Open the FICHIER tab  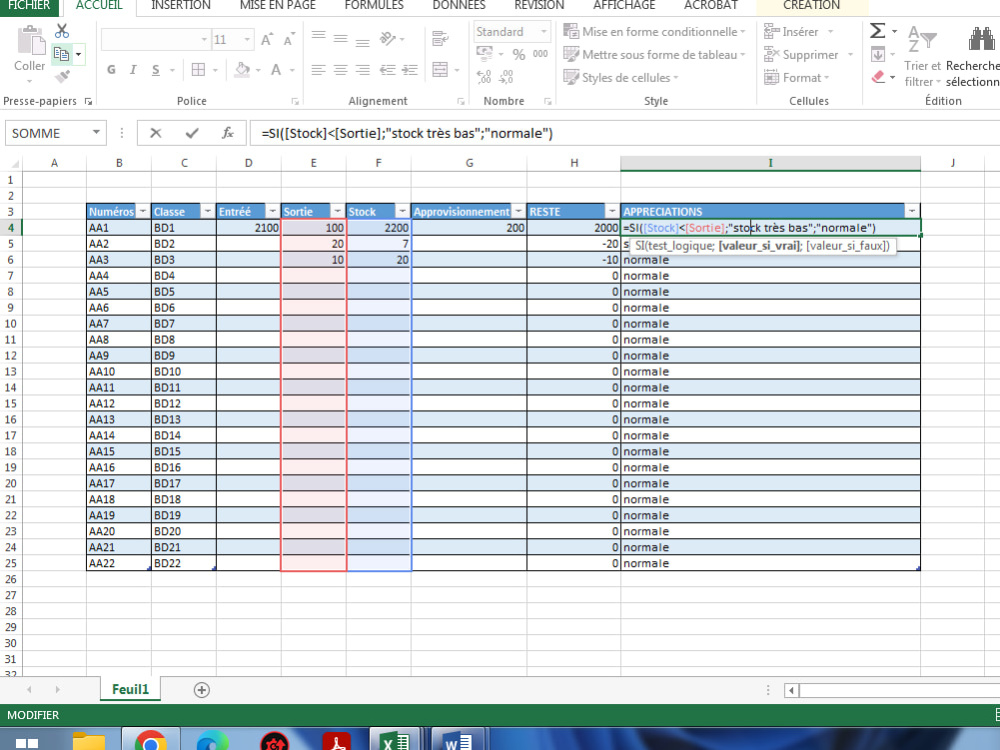(29, 6)
